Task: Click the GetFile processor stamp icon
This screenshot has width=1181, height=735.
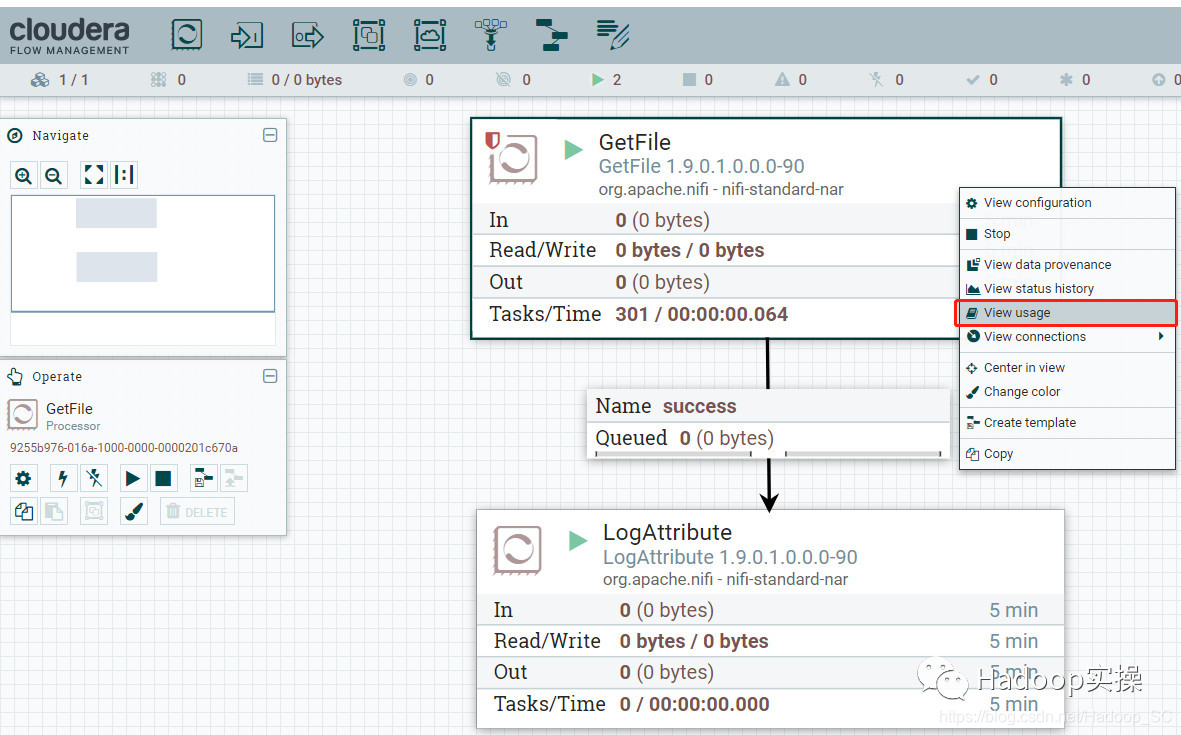Action: click(512, 158)
